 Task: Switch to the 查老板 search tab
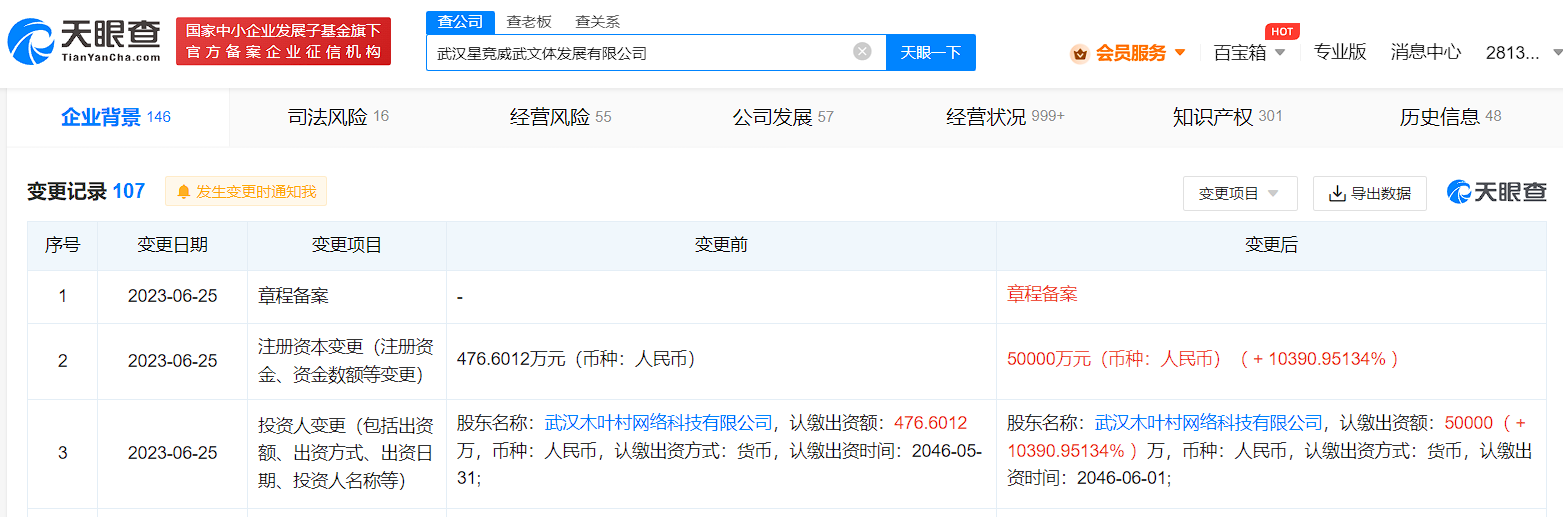click(x=529, y=22)
